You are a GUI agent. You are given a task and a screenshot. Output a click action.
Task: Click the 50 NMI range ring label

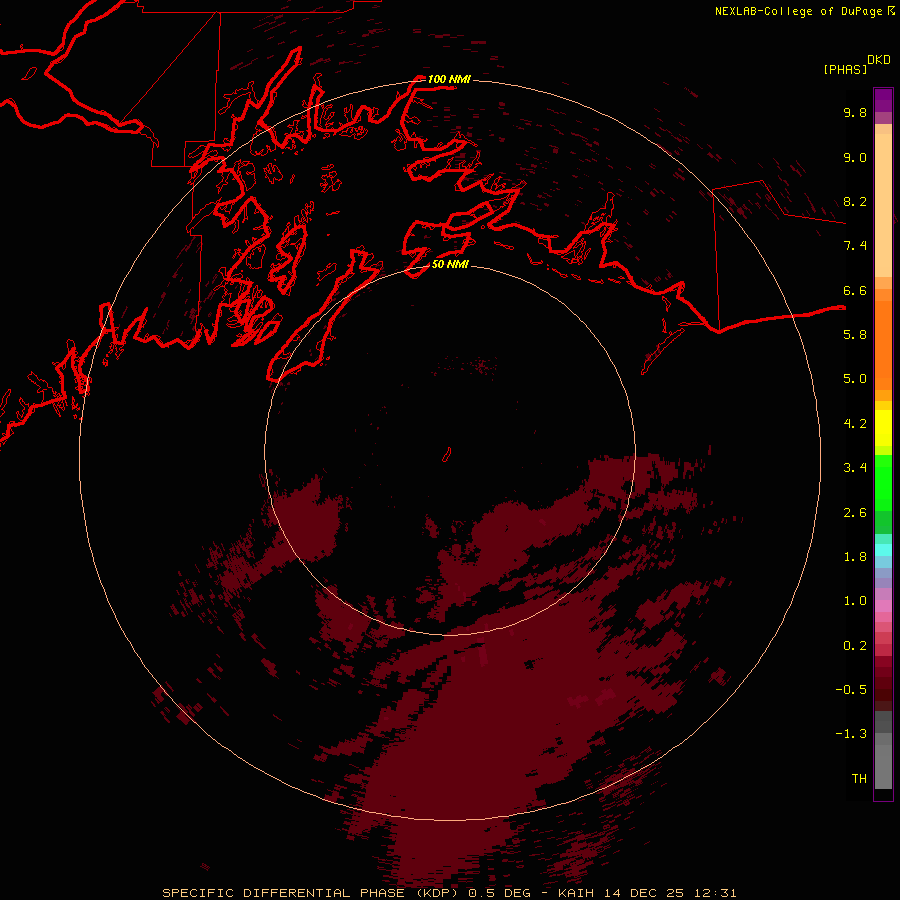coord(450,264)
